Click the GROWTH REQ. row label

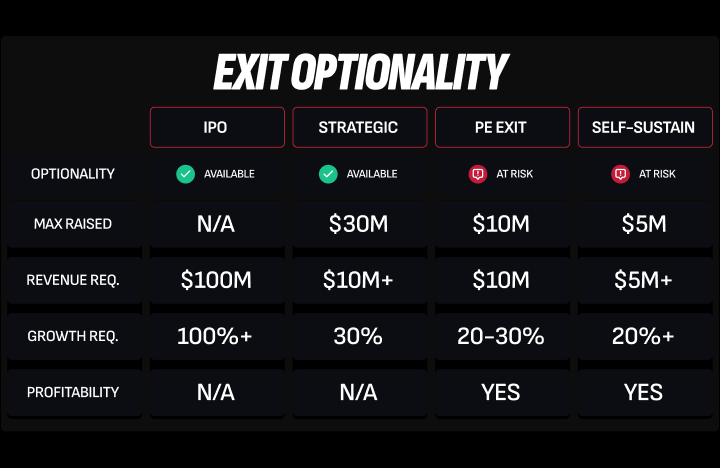(74, 336)
